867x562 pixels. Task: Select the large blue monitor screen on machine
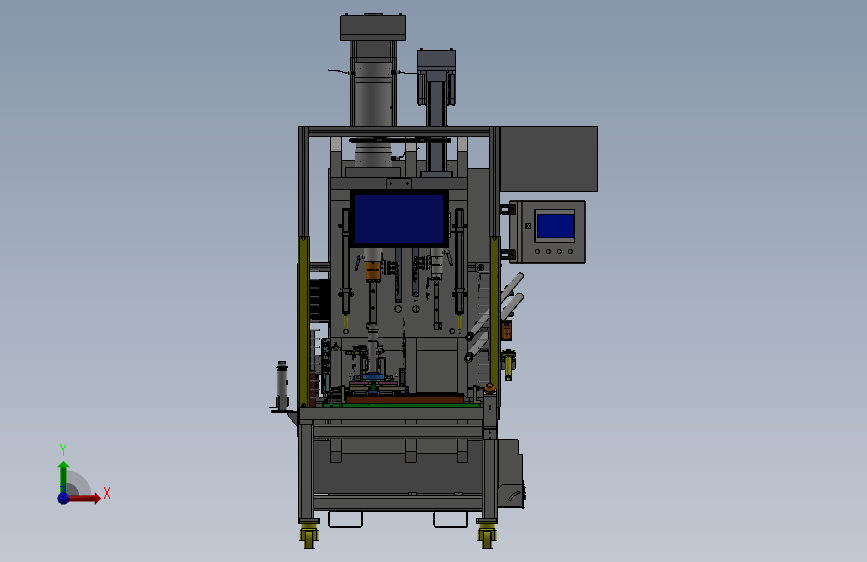[399, 218]
